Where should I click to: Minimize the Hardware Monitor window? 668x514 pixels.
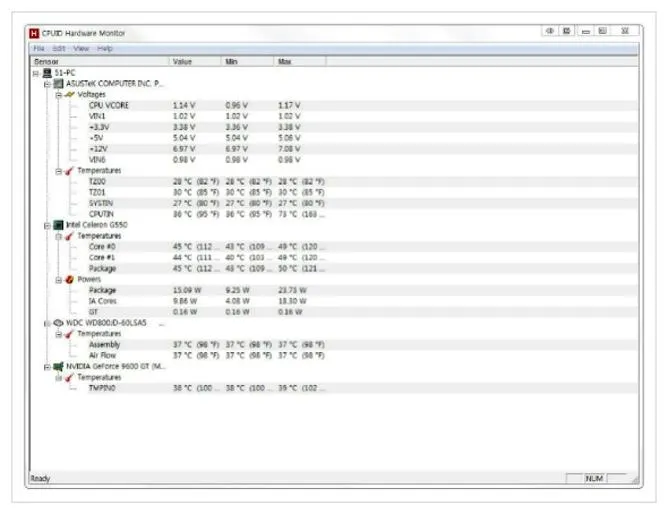(586, 31)
